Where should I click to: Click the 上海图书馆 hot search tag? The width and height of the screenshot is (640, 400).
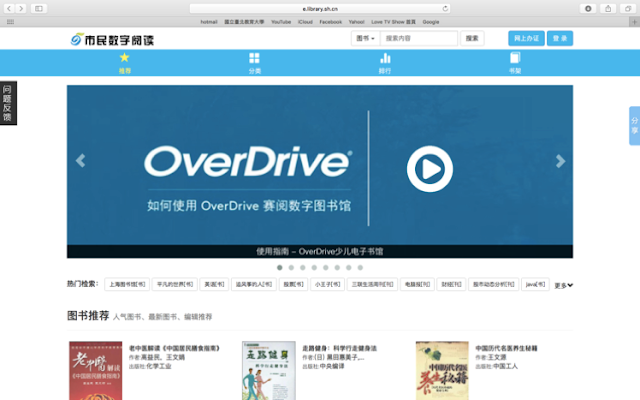[127, 284]
